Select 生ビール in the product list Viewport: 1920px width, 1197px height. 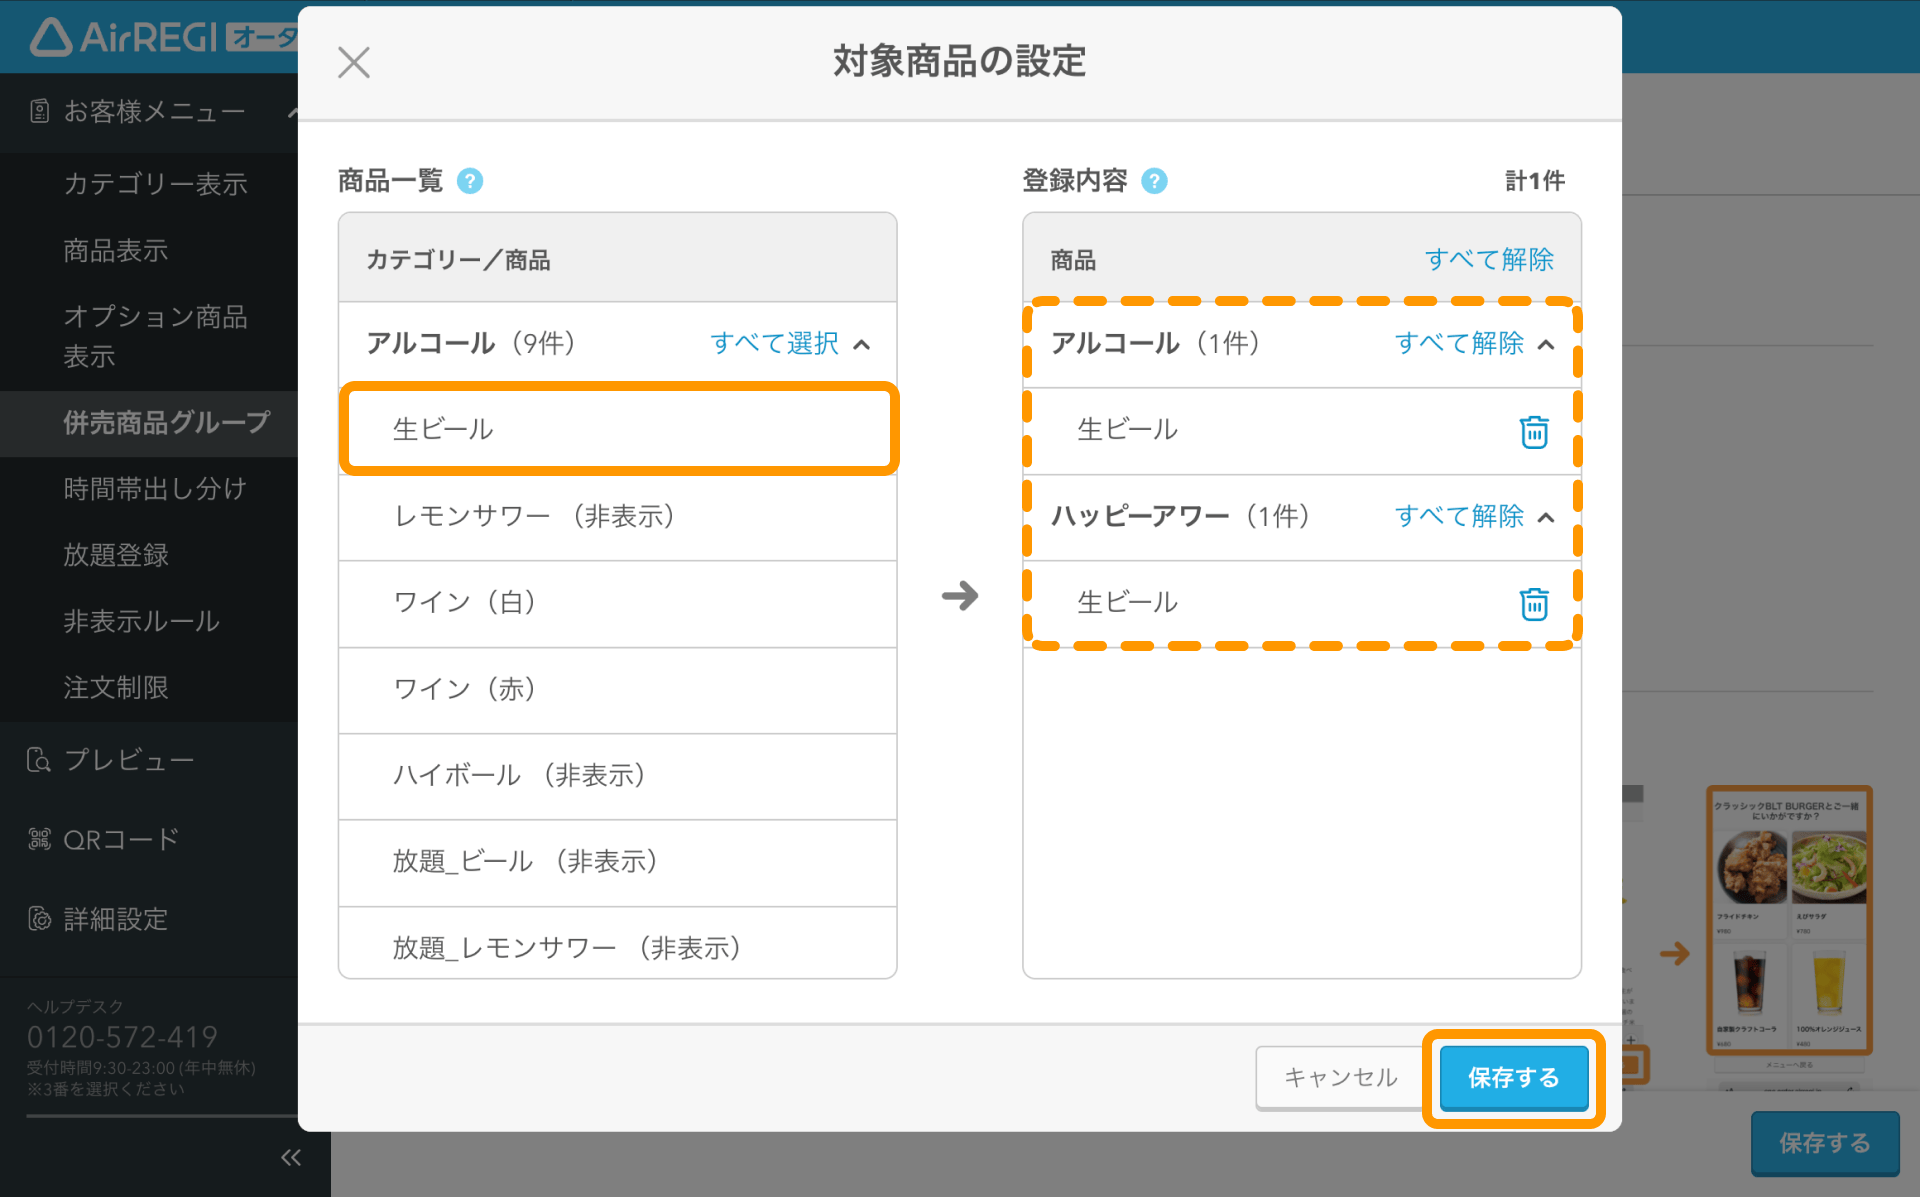tap(618, 429)
